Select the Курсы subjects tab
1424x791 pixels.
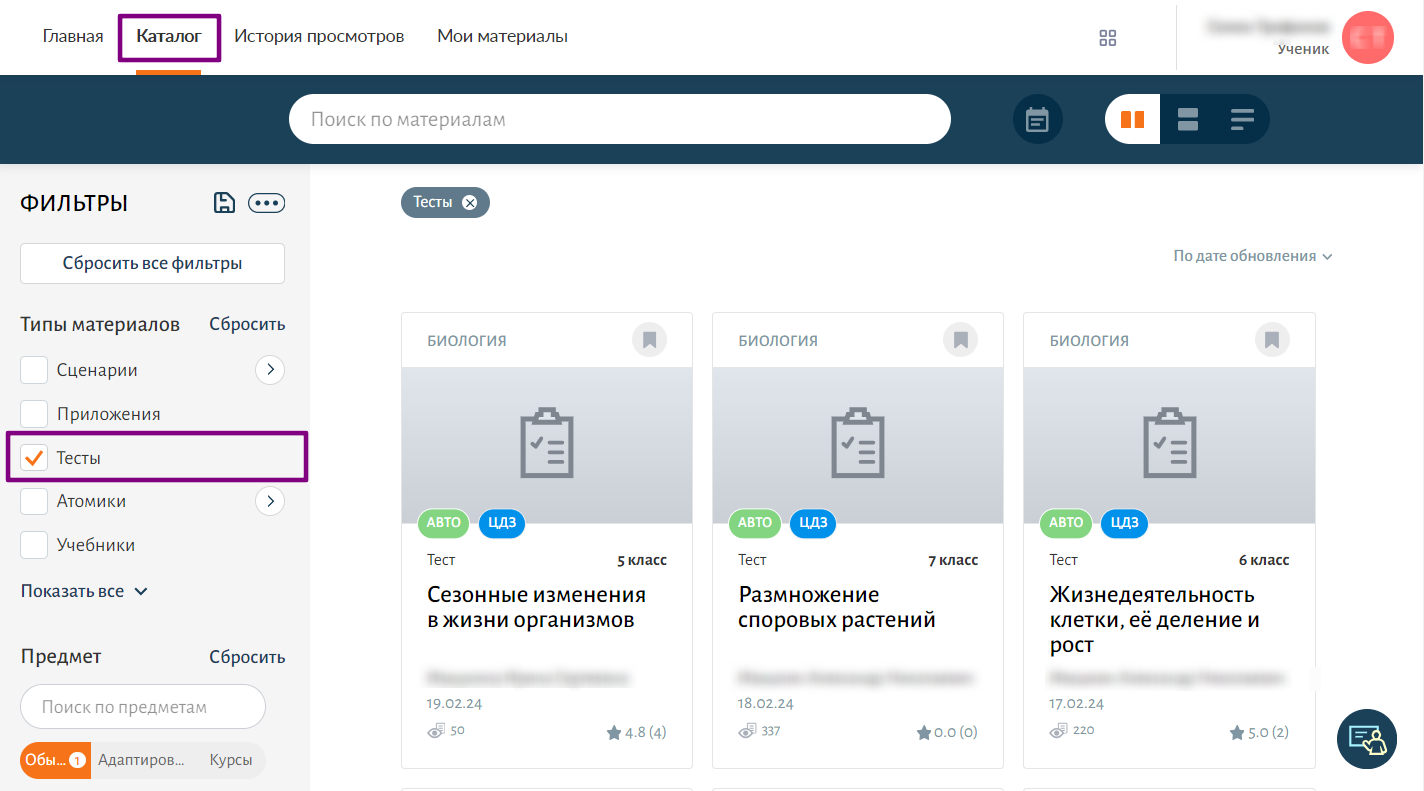(x=230, y=760)
